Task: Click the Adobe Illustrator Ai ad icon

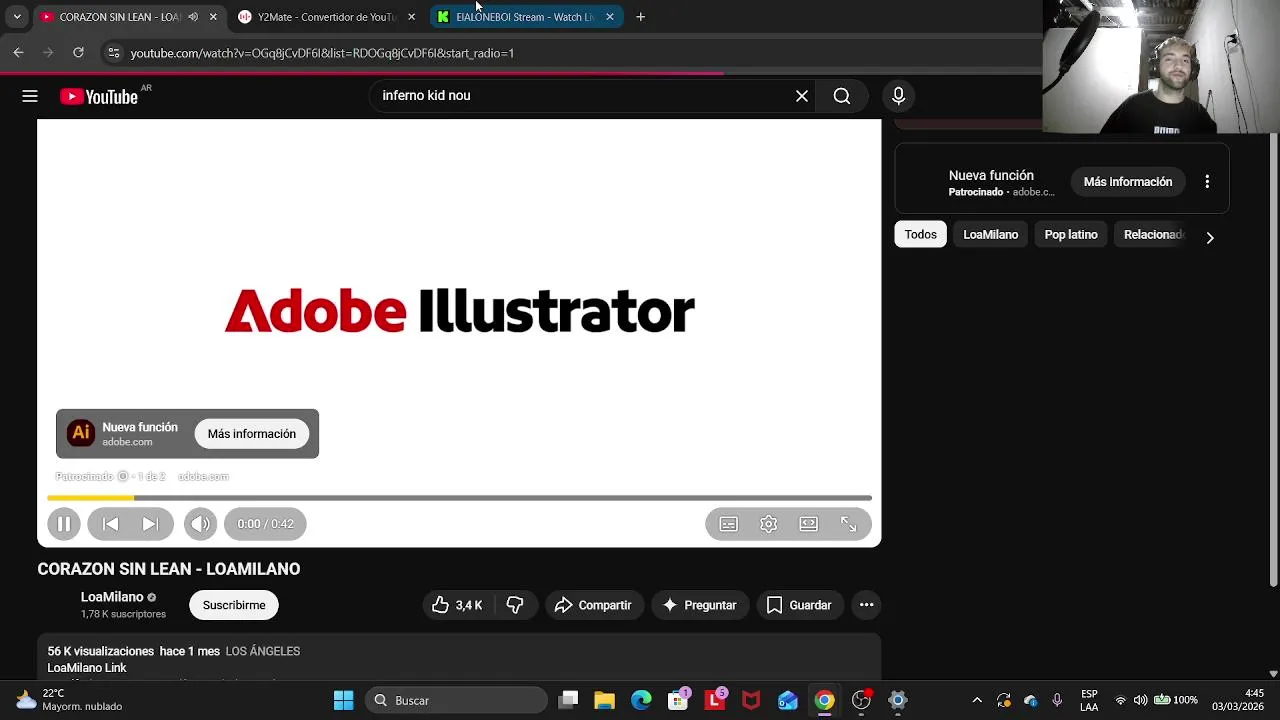Action: pyautogui.click(x=81, y=433)
